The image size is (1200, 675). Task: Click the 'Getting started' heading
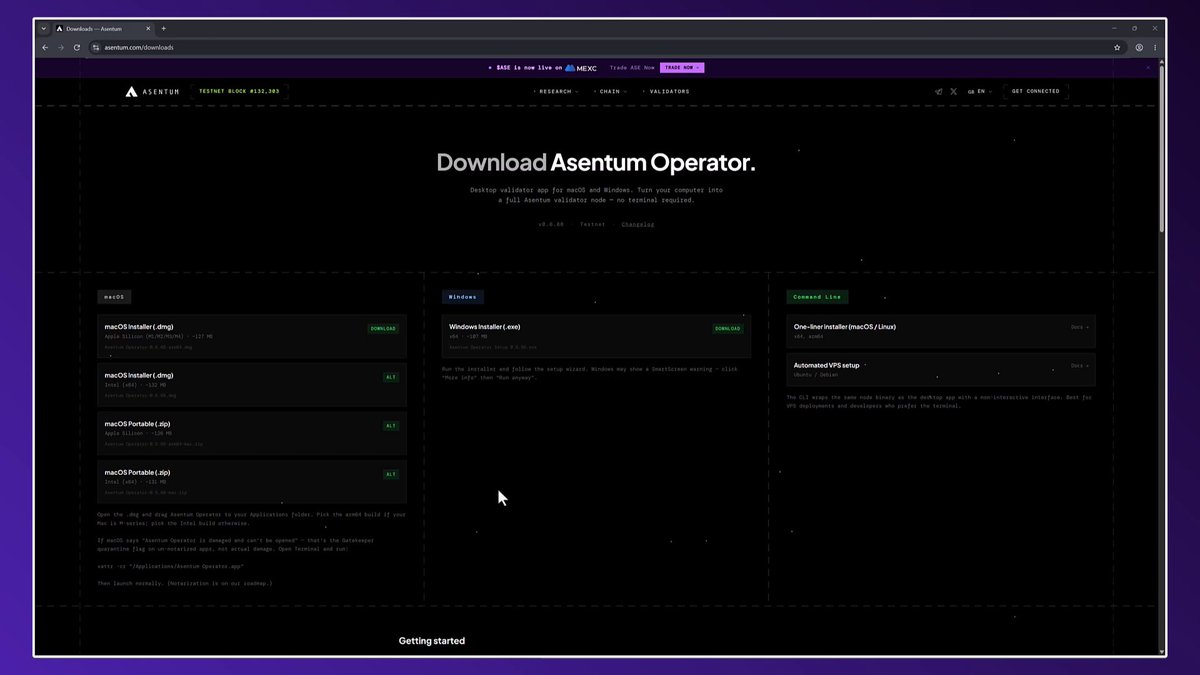pos(432,641)
